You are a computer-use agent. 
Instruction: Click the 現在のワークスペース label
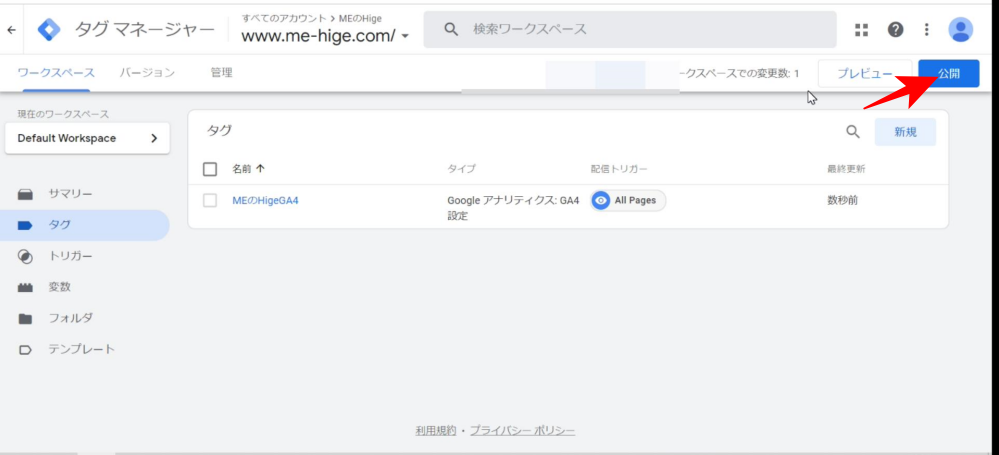click(x=63, y=114)
